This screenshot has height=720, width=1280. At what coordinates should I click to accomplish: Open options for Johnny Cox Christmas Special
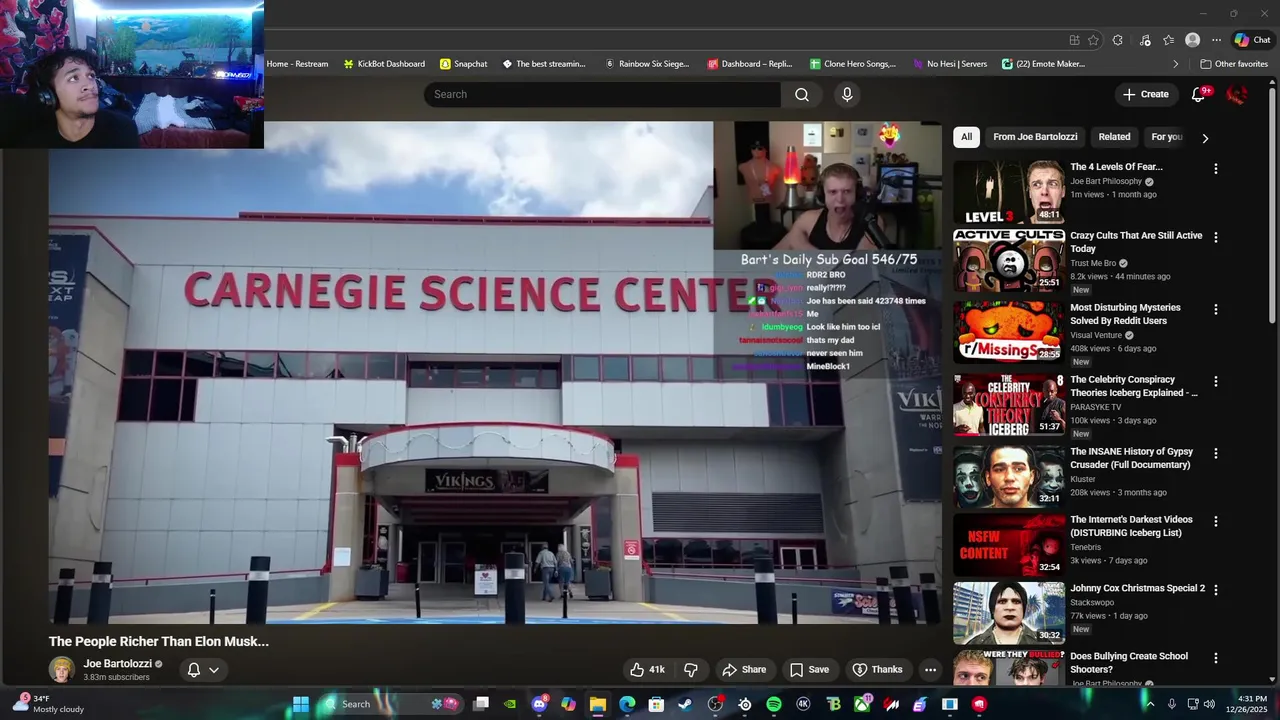[1216, 591]
